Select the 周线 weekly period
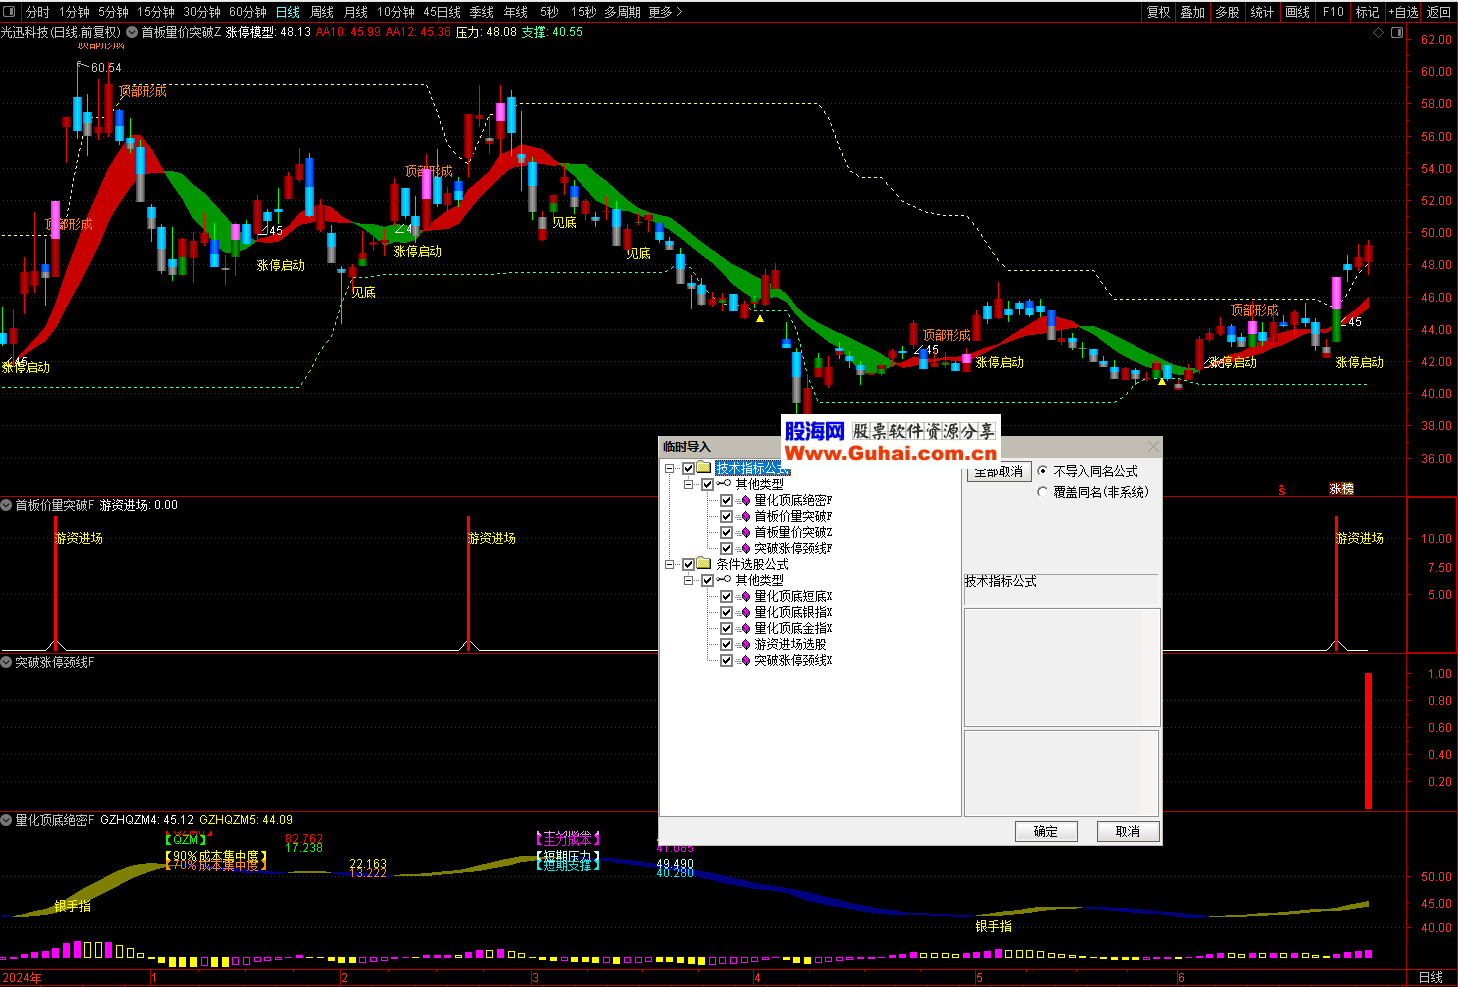 (x=322, y=12)
